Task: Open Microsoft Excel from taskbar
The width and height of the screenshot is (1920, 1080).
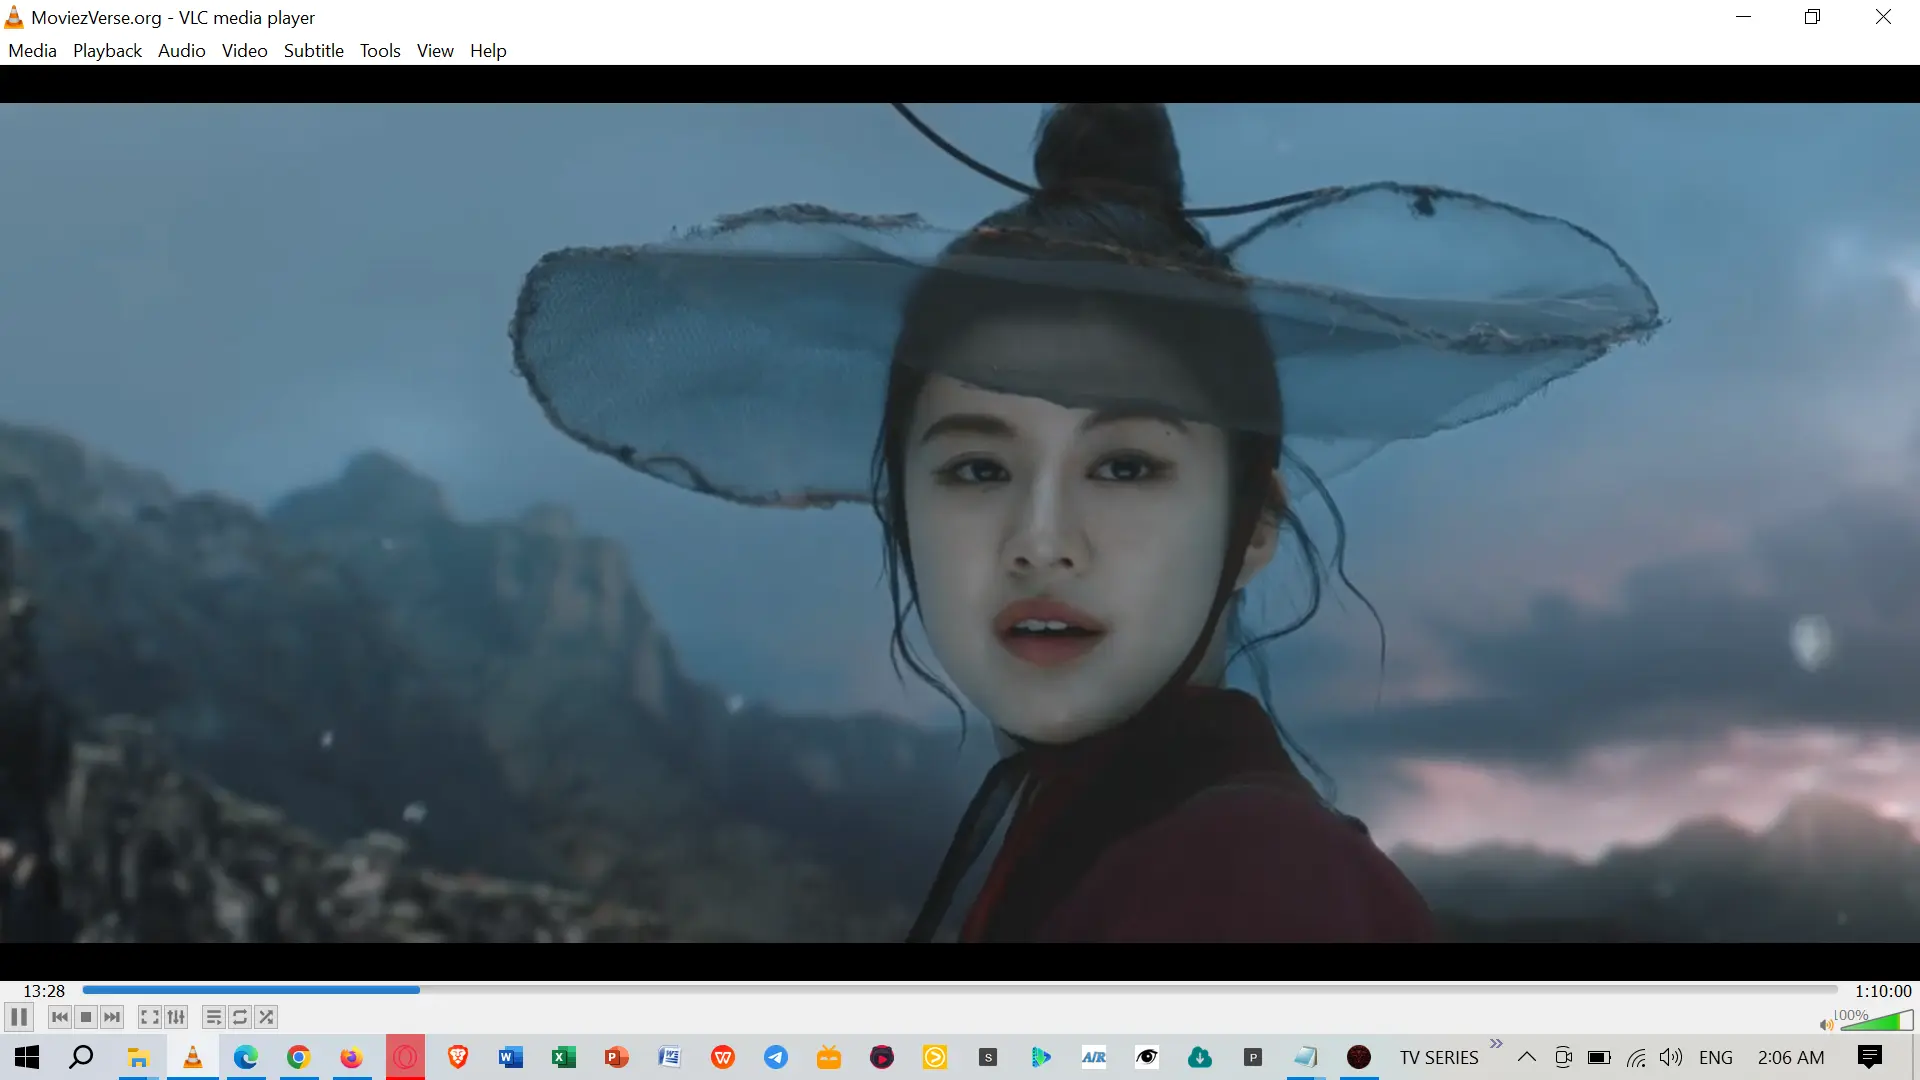Action: tap(564, 1057)
